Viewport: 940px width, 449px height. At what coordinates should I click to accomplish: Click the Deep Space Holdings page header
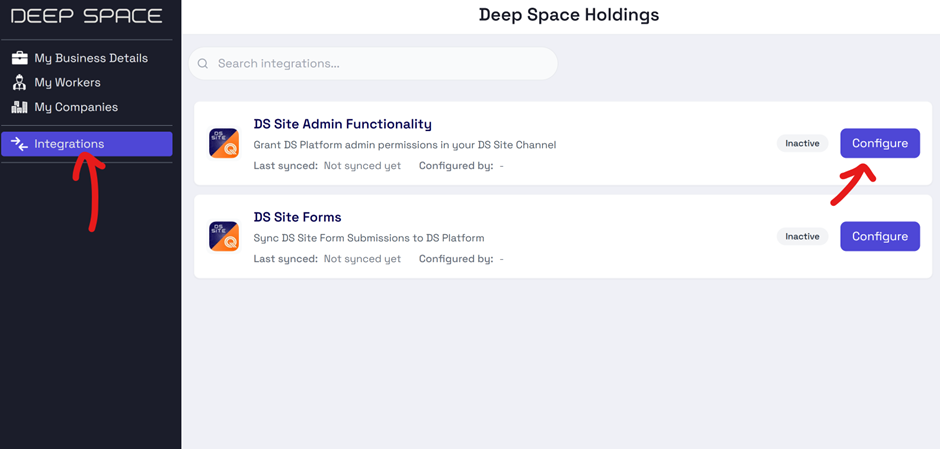[x=569, y=15]
